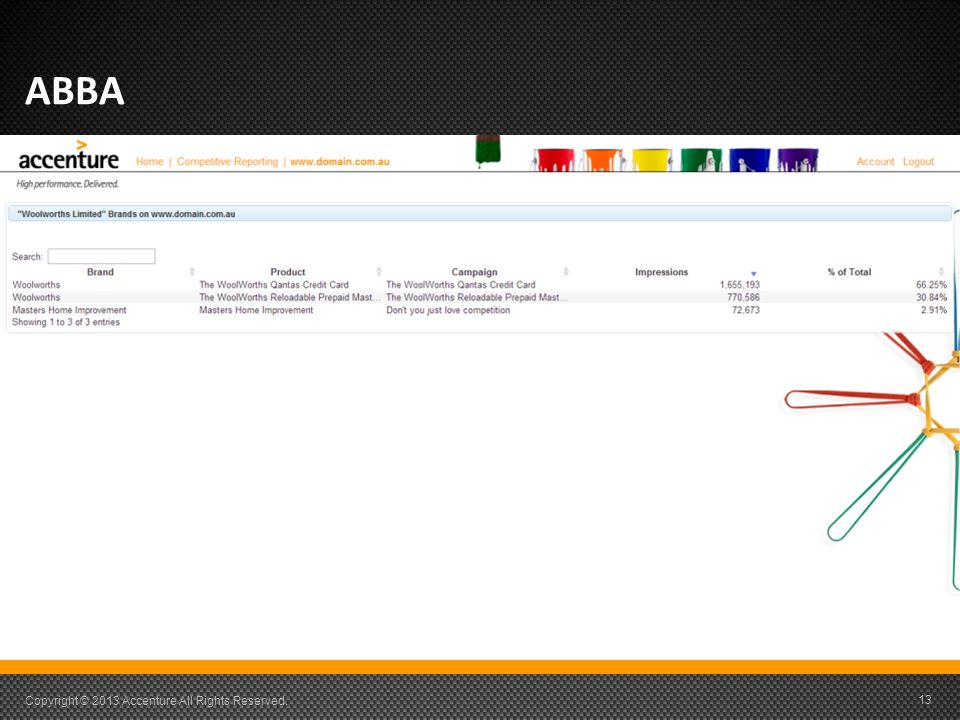Viewport: 960px width, 720px height.
Task: Select the green paint bucket icon
Action: click(x=701, y=160)
